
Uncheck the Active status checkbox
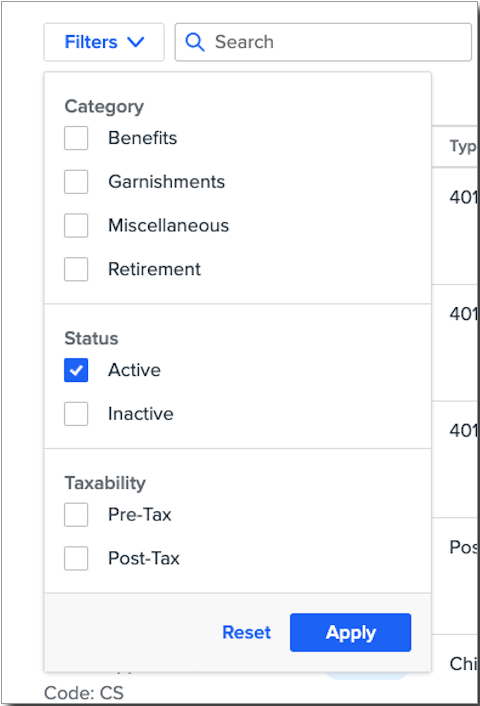[76, 370]
